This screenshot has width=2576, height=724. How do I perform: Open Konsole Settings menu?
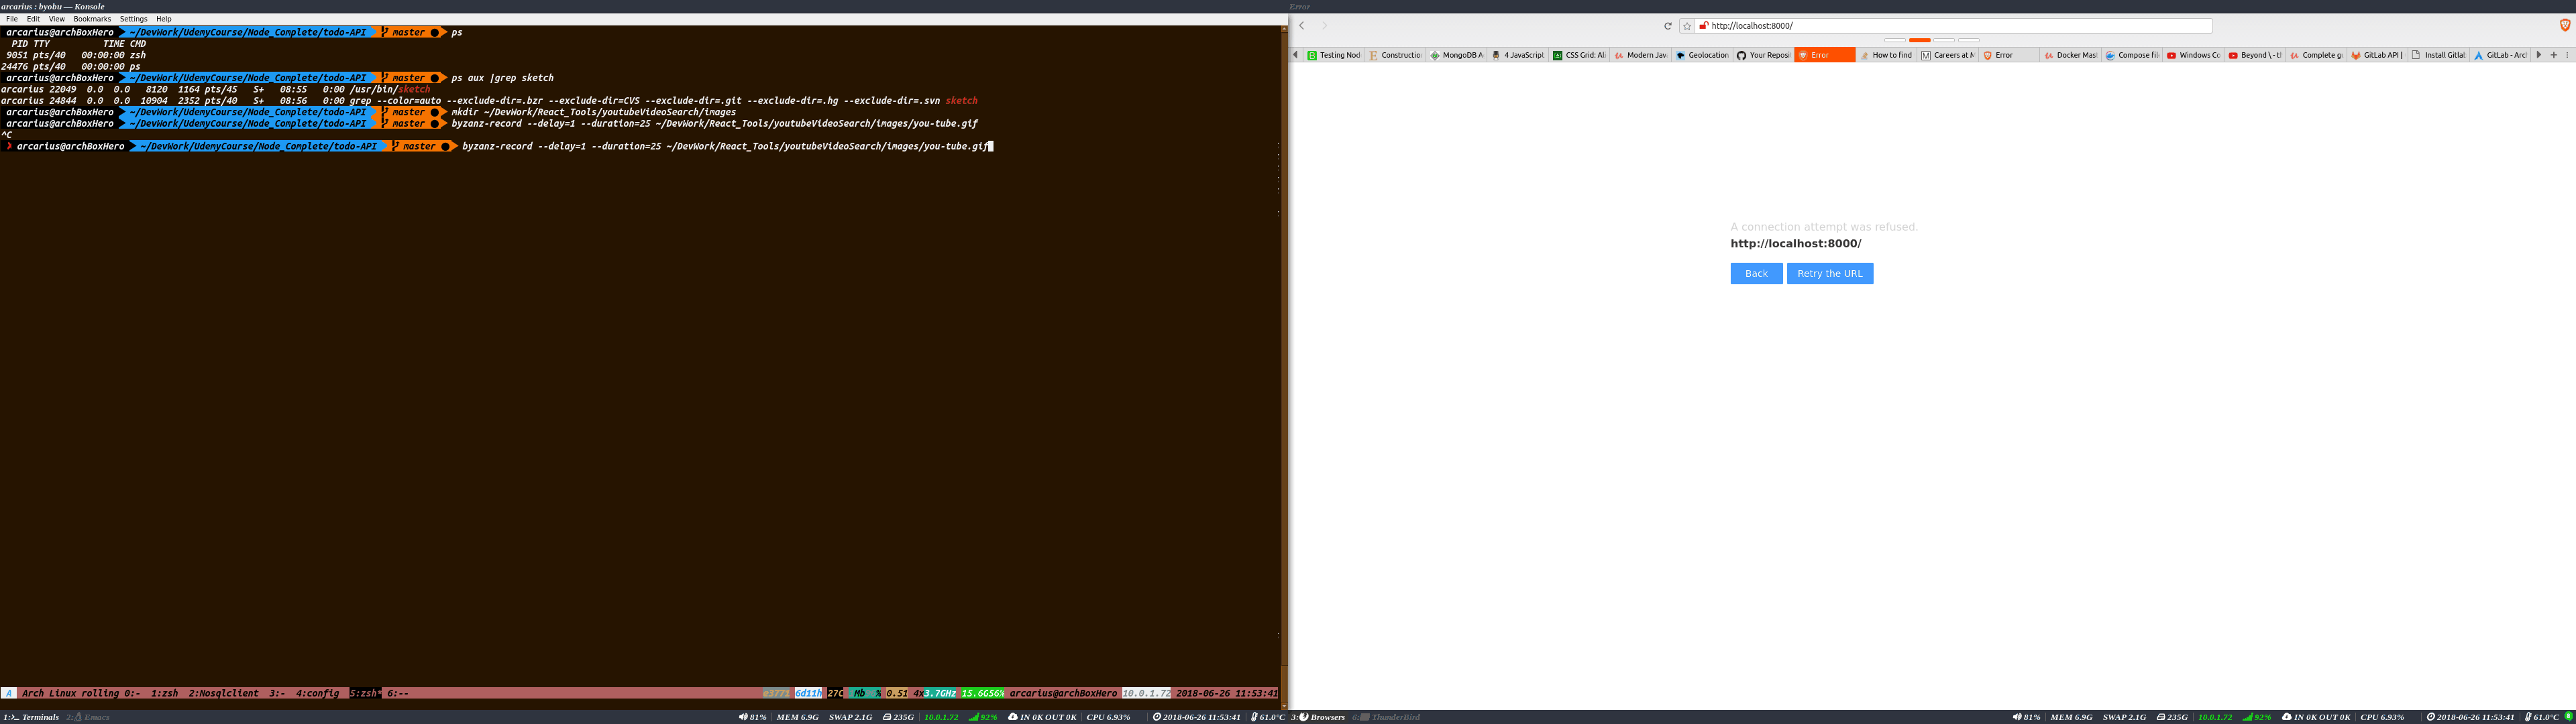tap(133, 19)
